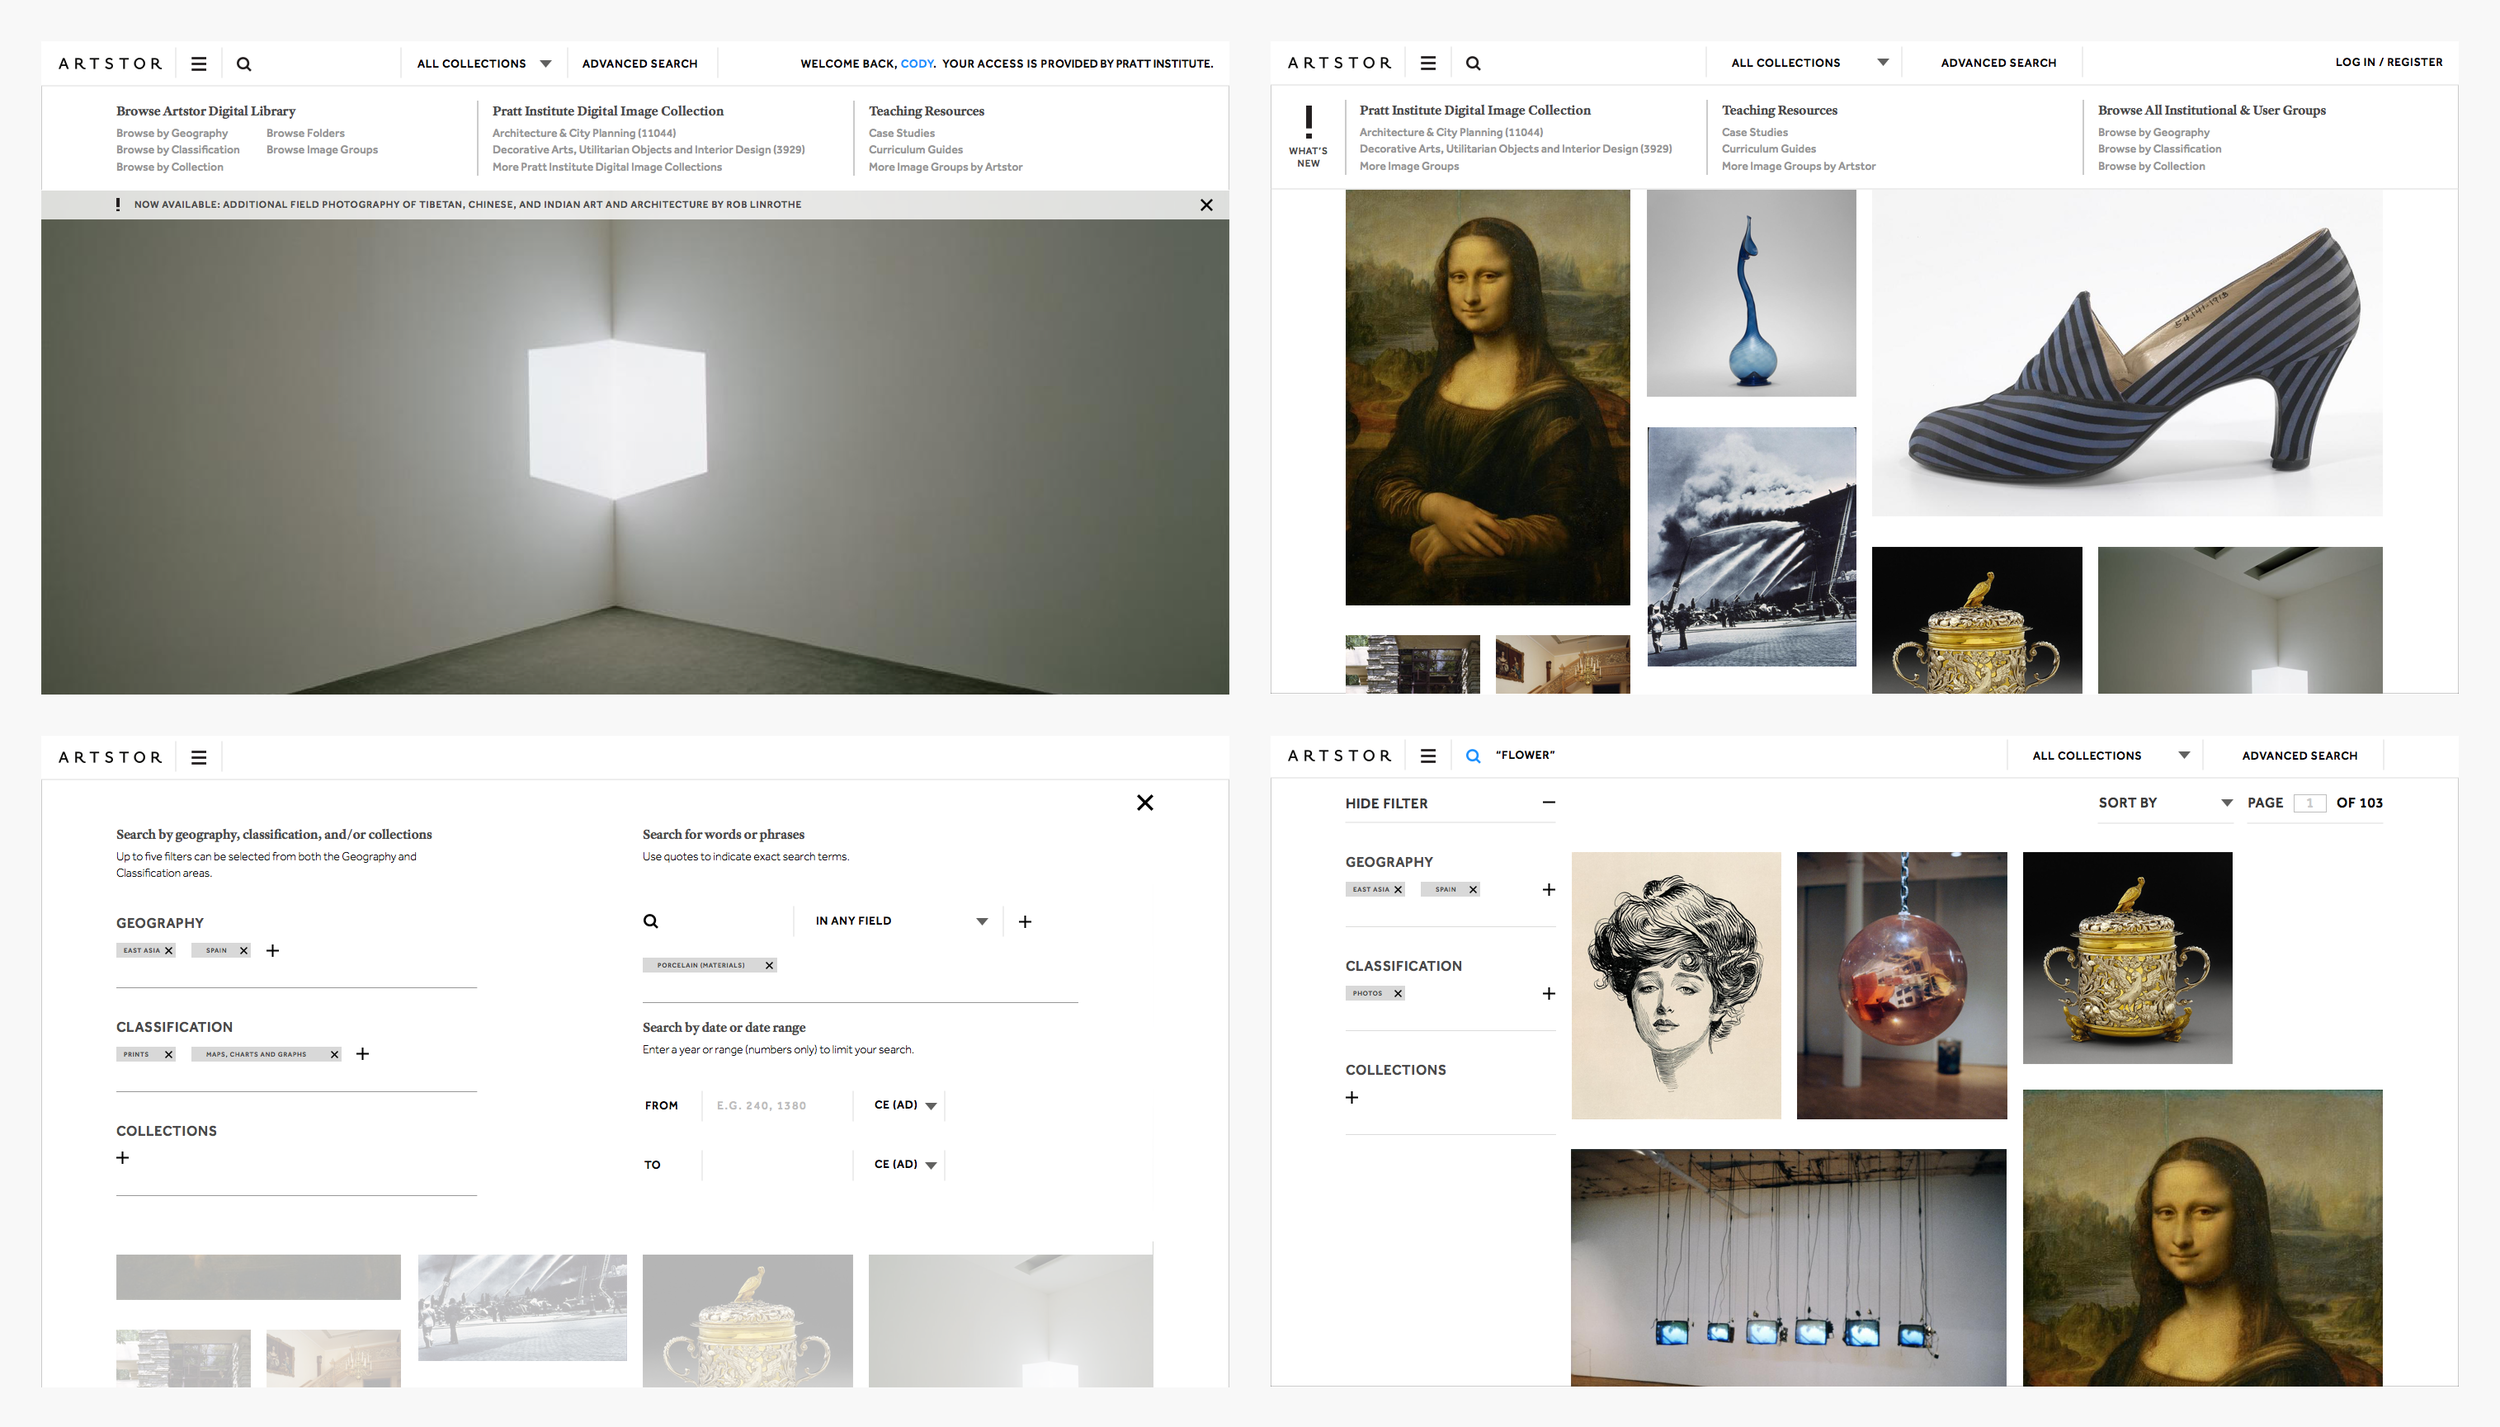Open striped shoe thumbnail

2127,353
